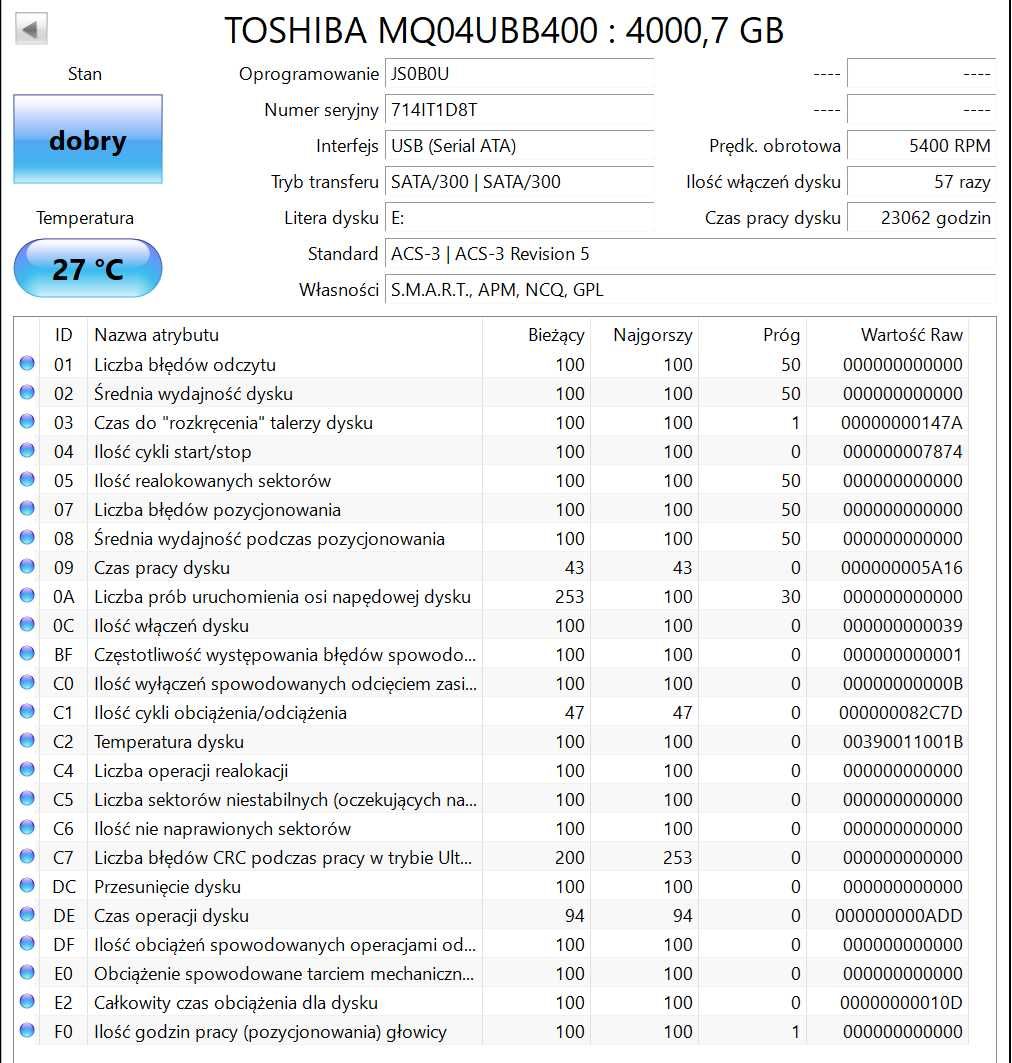Click the standard field ACS-3 Revision 5

(x=691, y=254)
